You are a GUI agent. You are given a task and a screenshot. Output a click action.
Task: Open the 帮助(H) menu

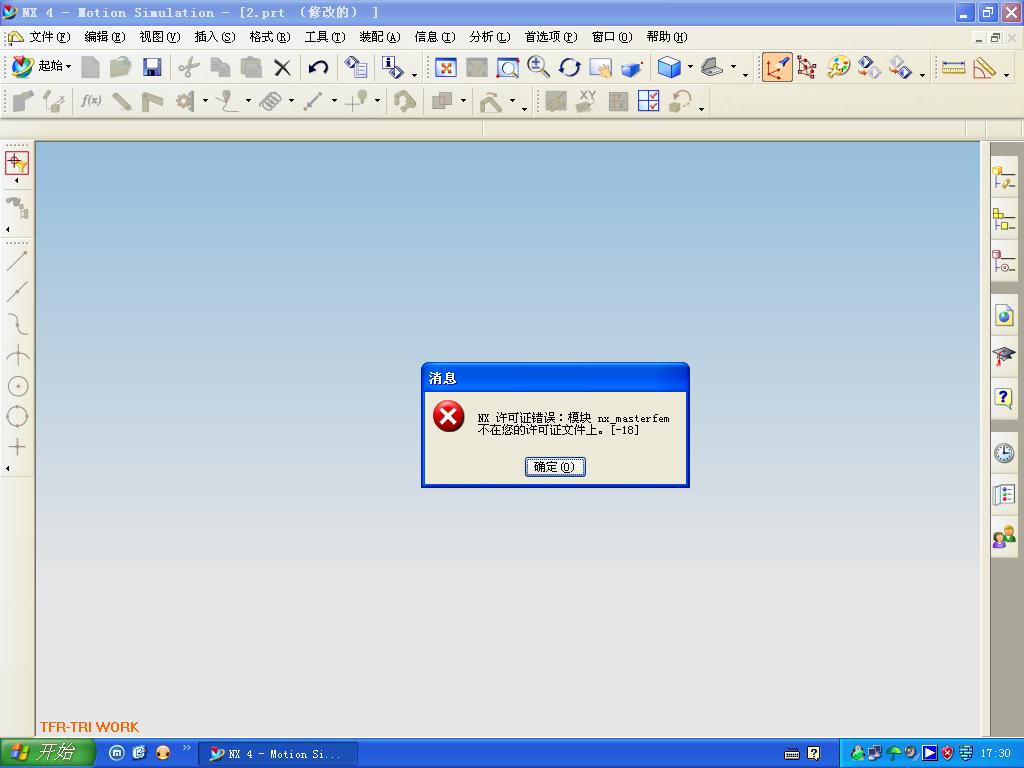point(667,37)
